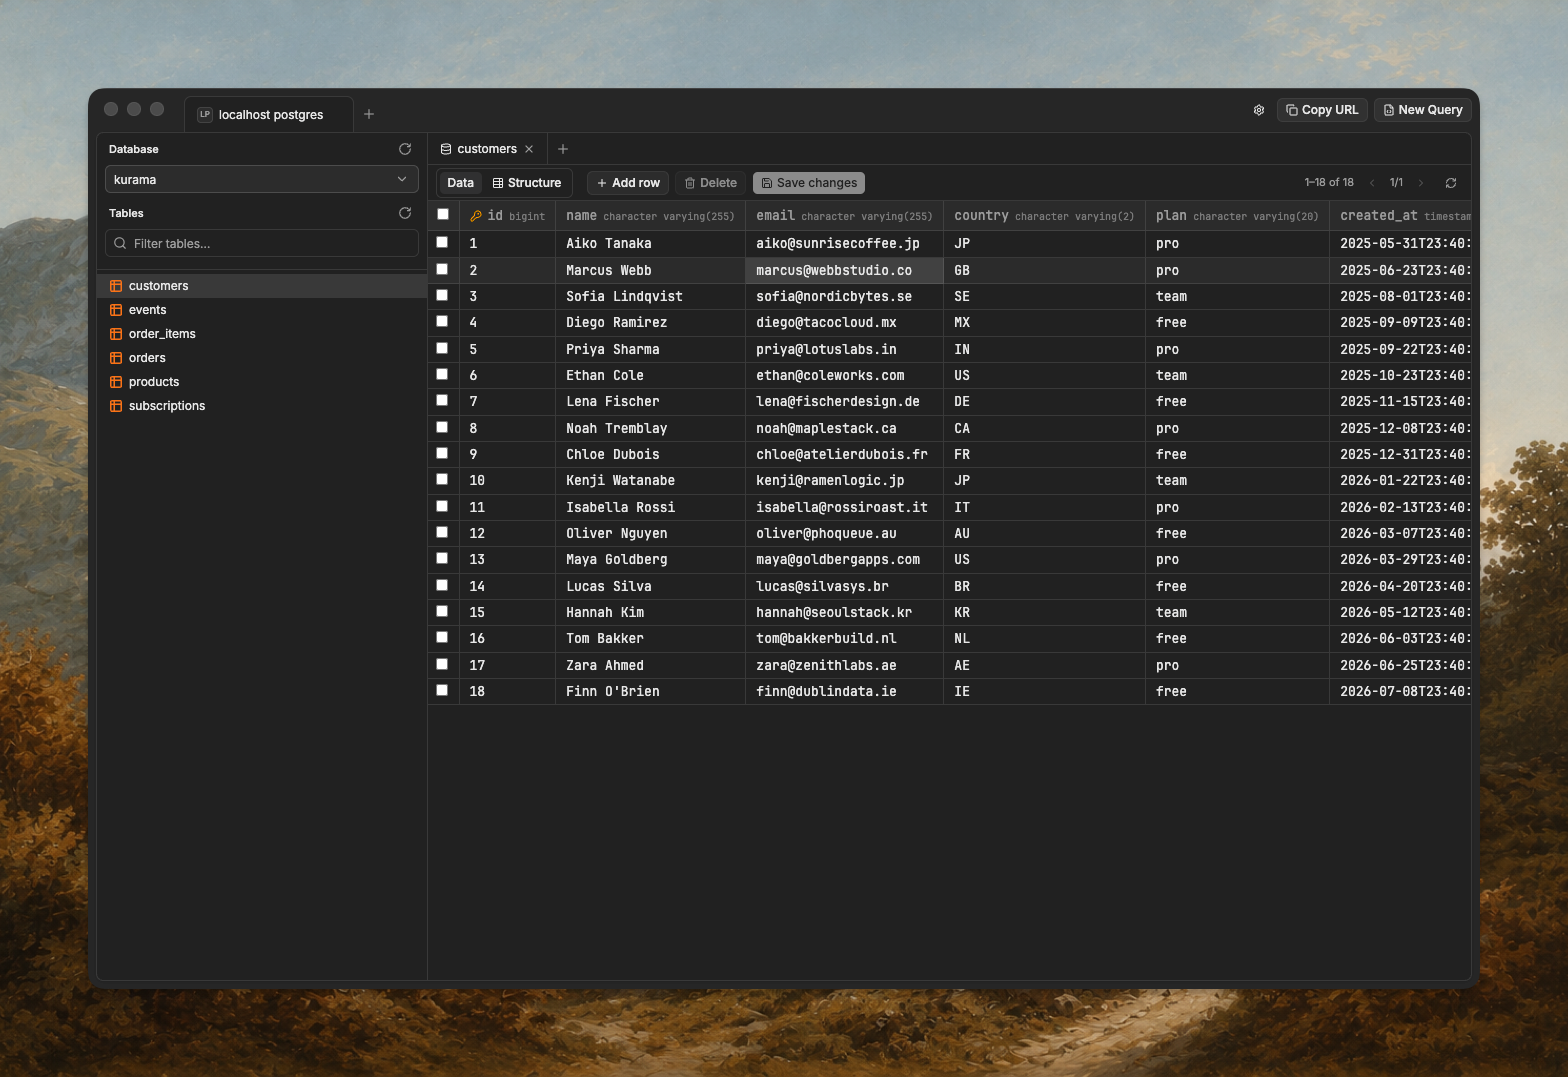Tick the Finn O'Brien row checkbox
1568x1077 pixels.
point(442,690)
